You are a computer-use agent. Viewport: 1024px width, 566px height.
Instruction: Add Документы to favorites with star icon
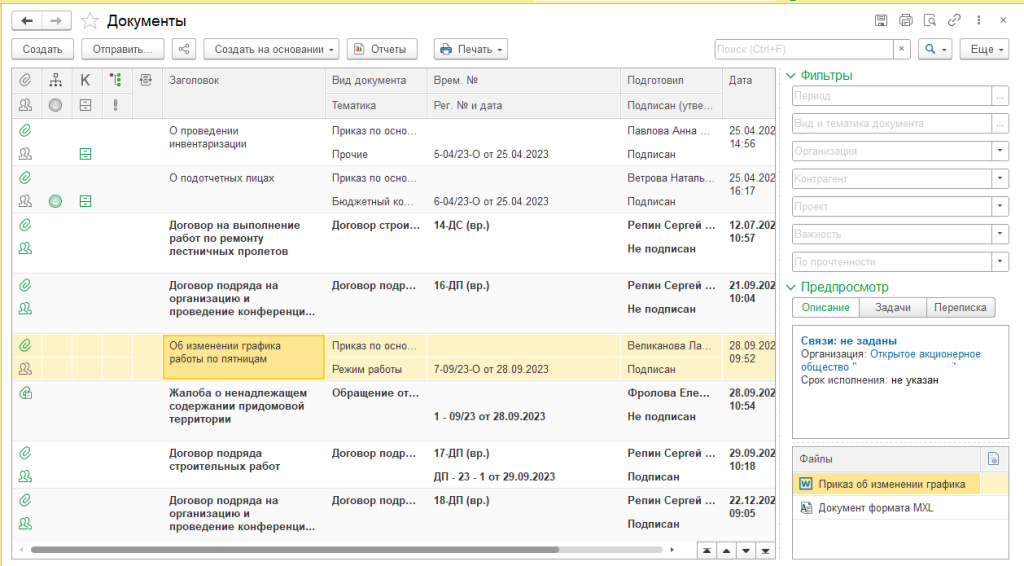(90, 21)
